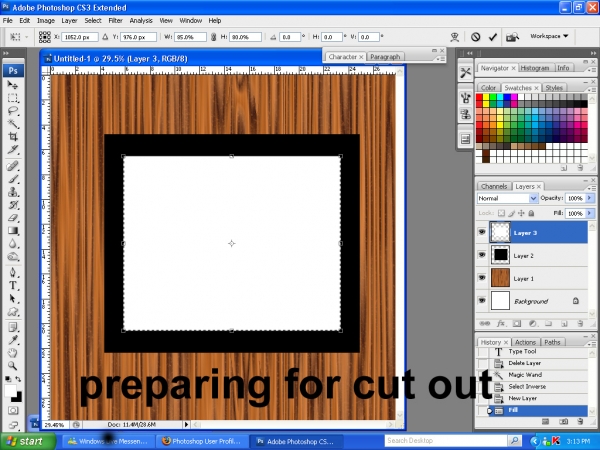
Task: Select the Magic Wand tool
Action: (13, 124)
